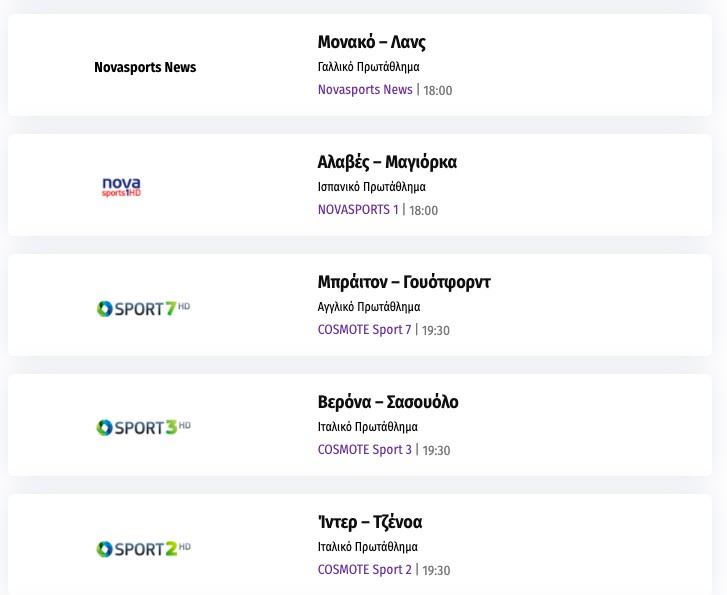Open the COSMOTE Sport 2 channel link
Image resolution: width=727 pixels, height=595 pixels.
(x=364, y=570)
